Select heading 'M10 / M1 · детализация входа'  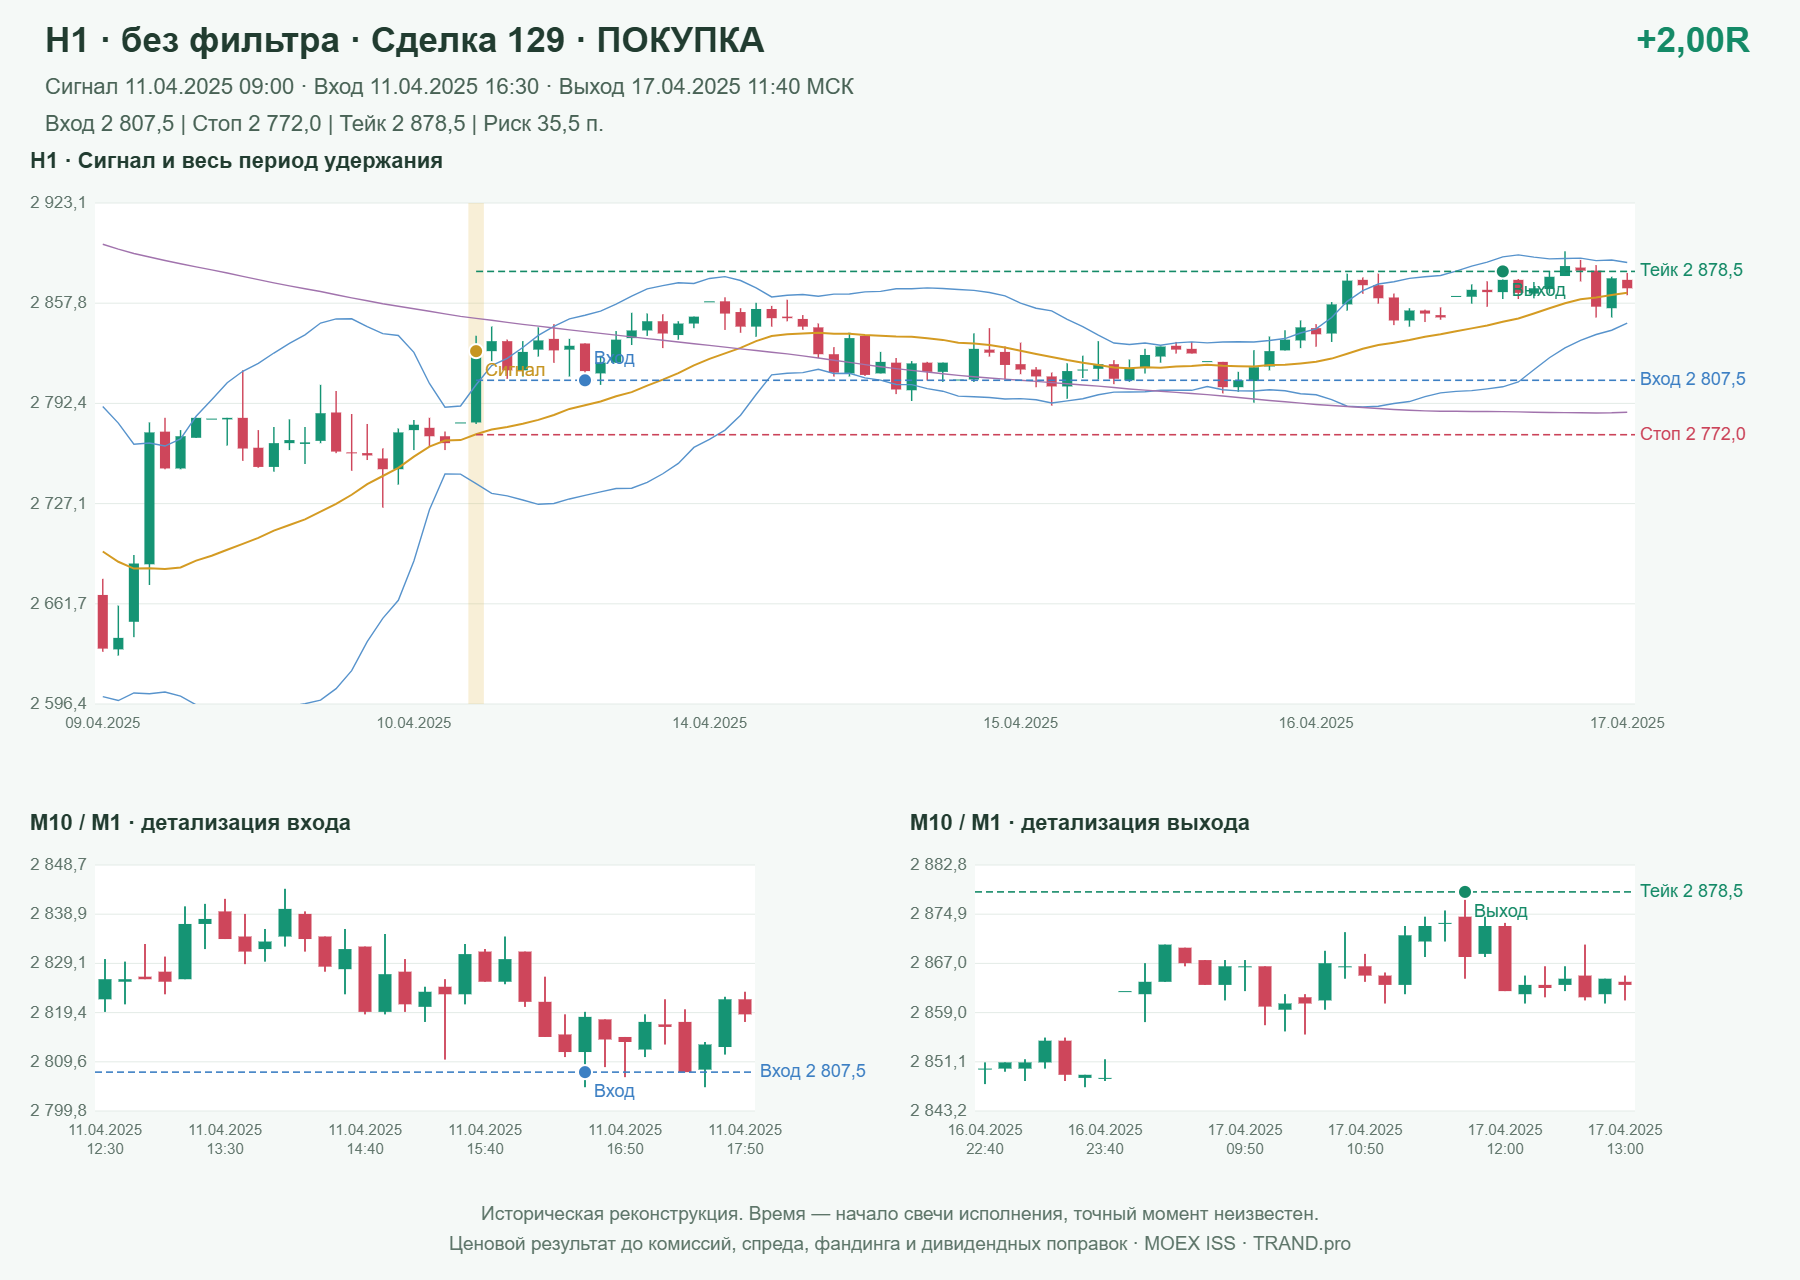tap(190, 823)
